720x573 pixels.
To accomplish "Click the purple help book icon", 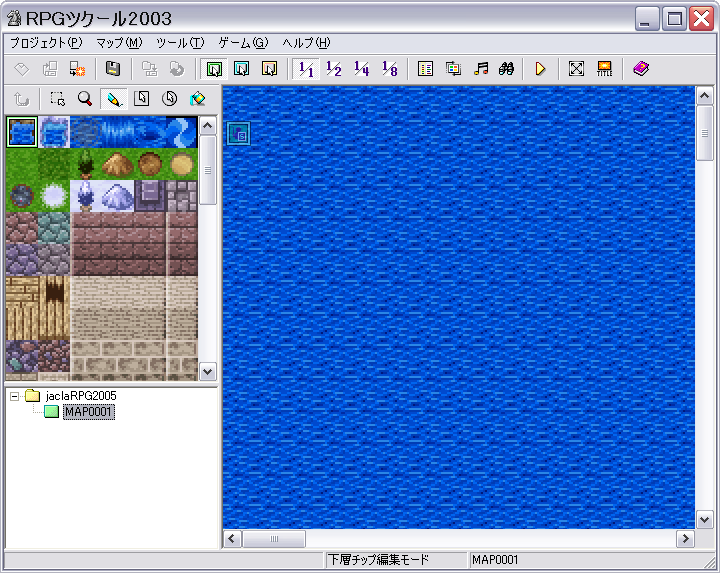I will [x=641, y=69].
